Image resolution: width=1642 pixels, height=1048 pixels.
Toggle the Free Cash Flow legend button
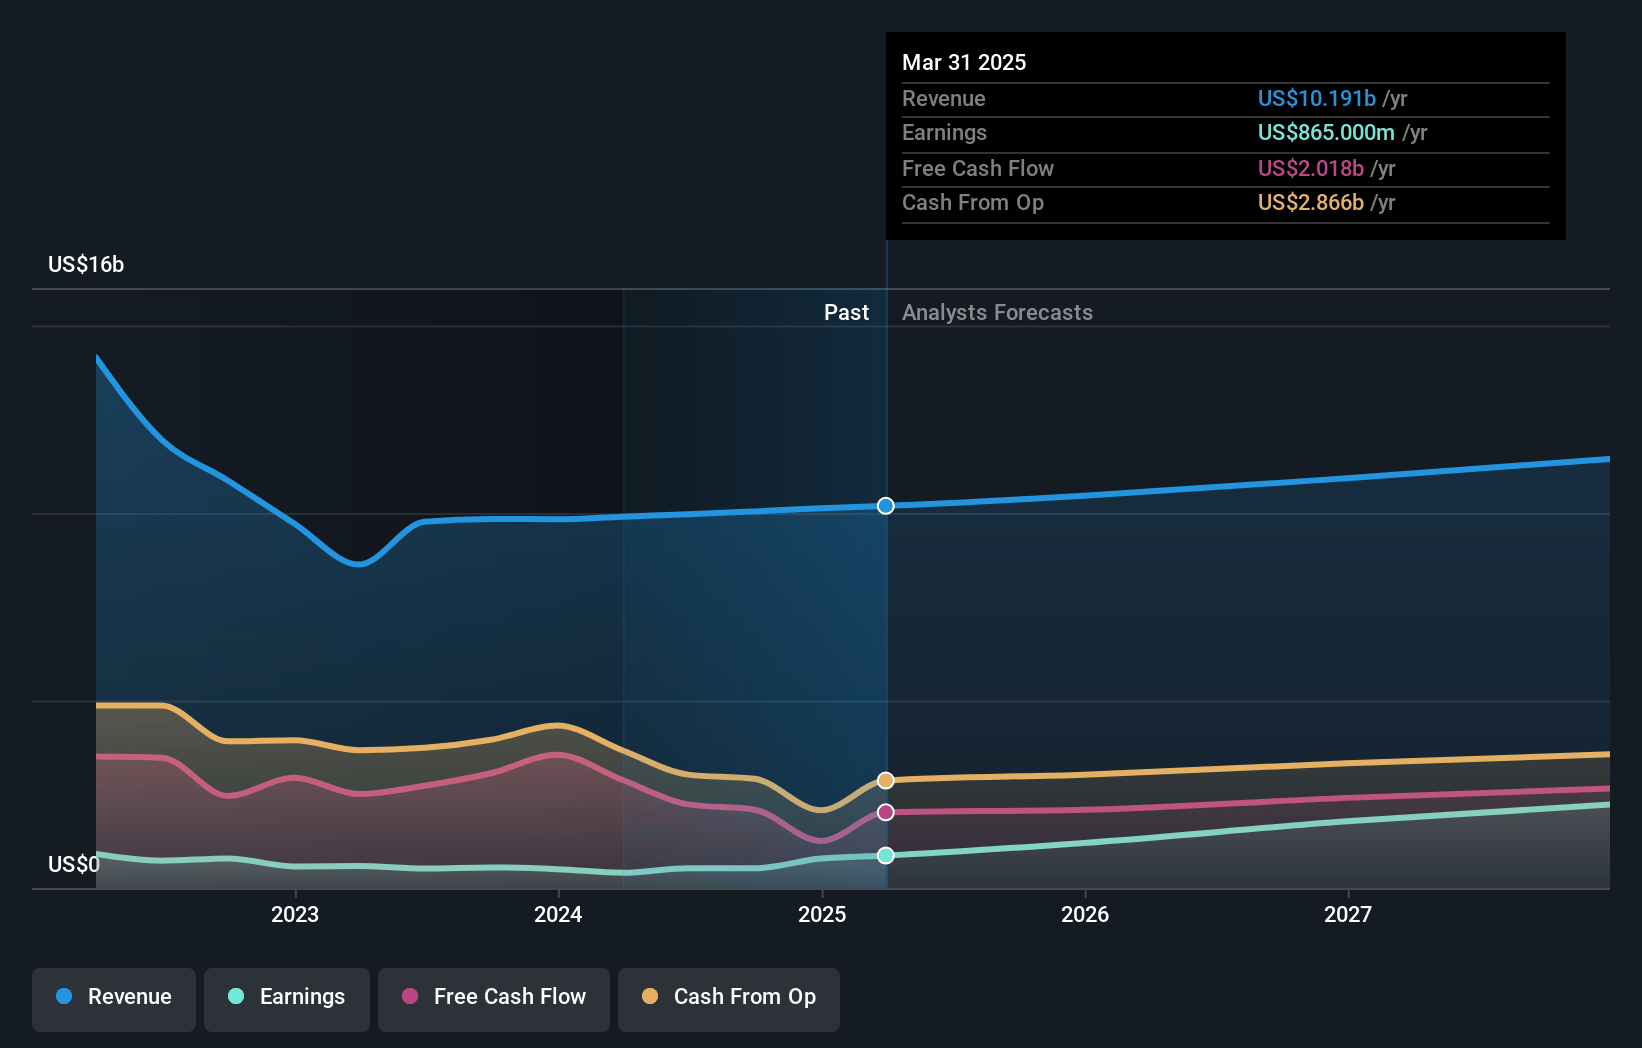click(x=494, y=999)
